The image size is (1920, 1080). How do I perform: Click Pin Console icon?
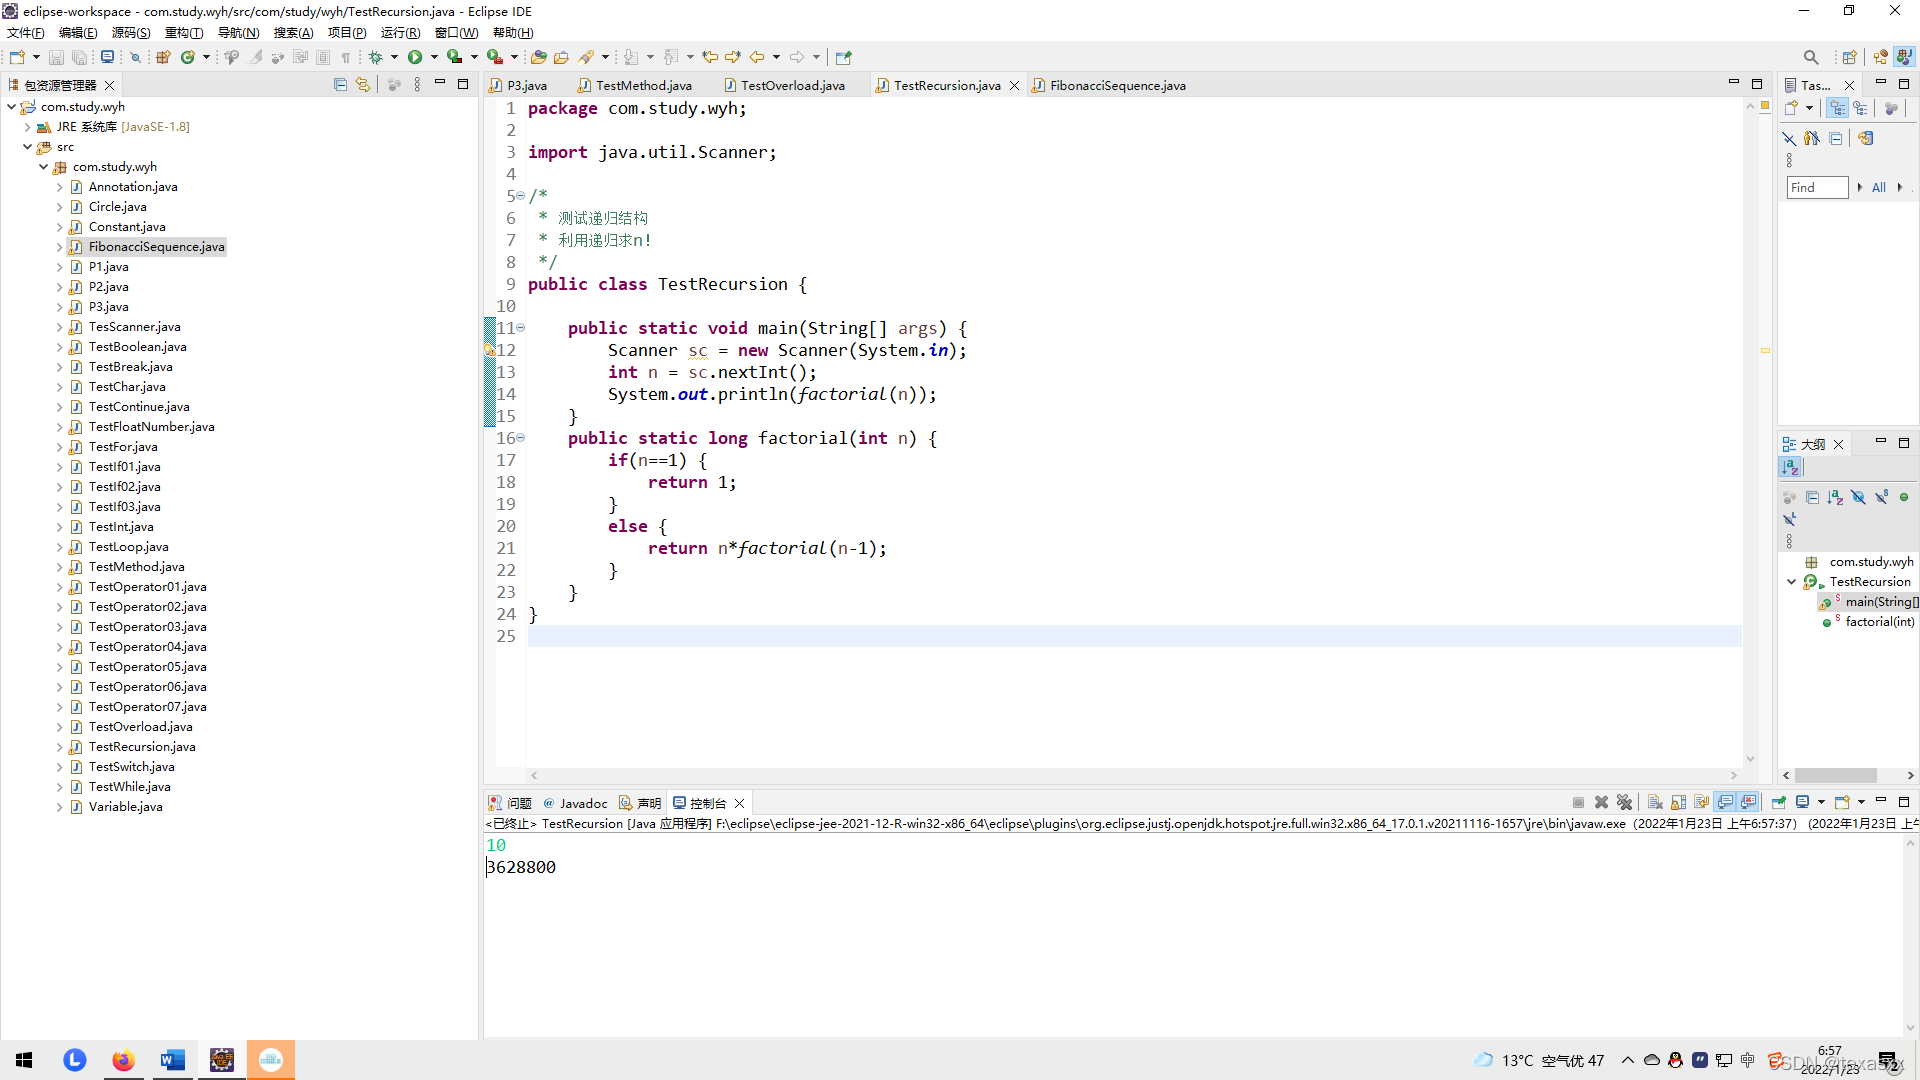tap(1779, 802)
